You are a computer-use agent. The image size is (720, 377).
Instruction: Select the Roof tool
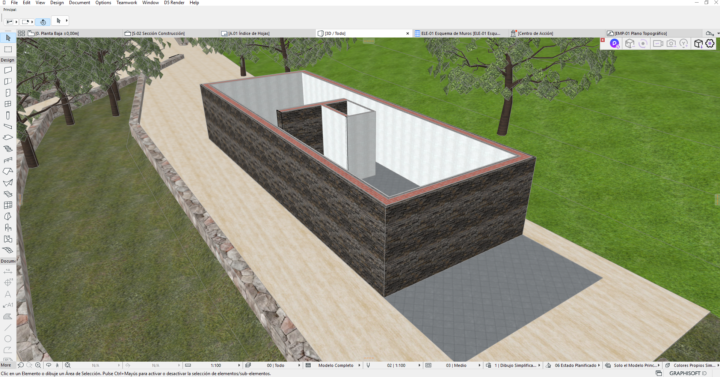pyautogui.click(x=8, y=171)
